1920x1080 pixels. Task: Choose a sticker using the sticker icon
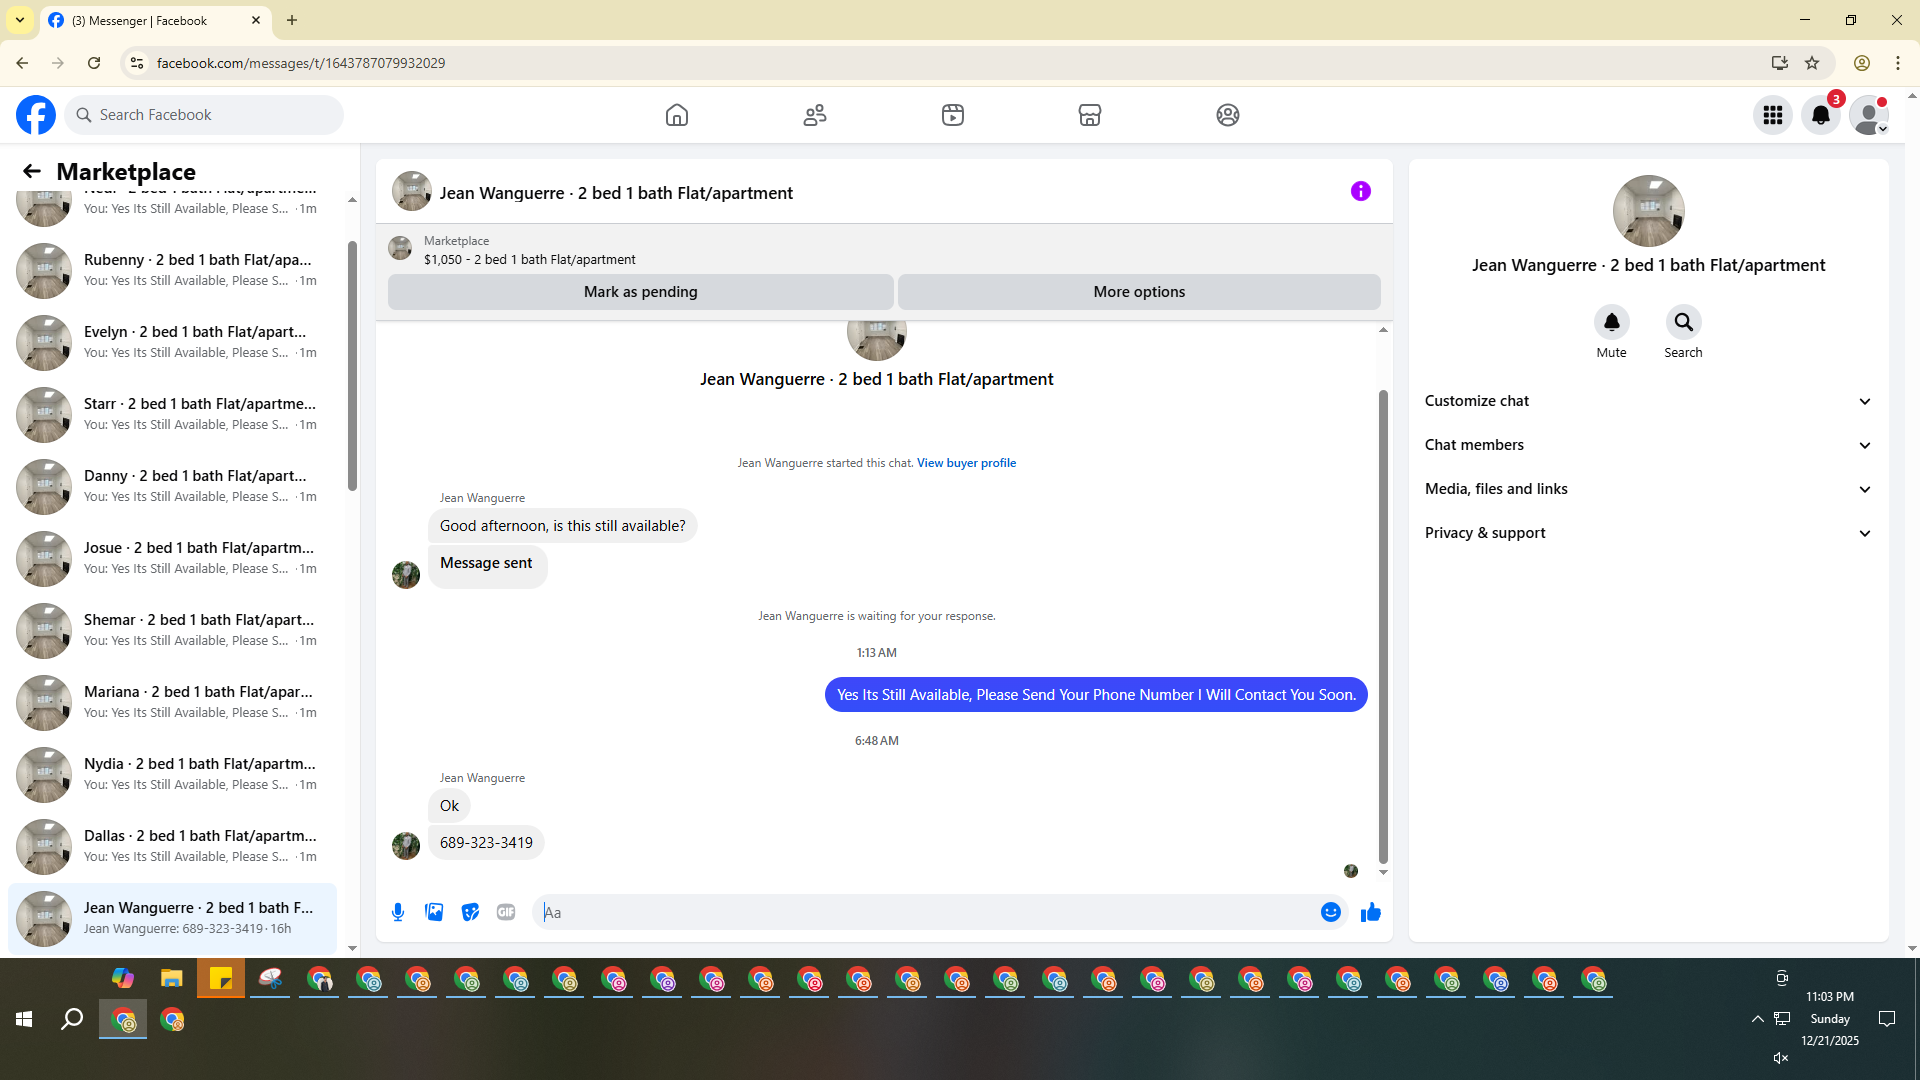[x=470, y=912]
